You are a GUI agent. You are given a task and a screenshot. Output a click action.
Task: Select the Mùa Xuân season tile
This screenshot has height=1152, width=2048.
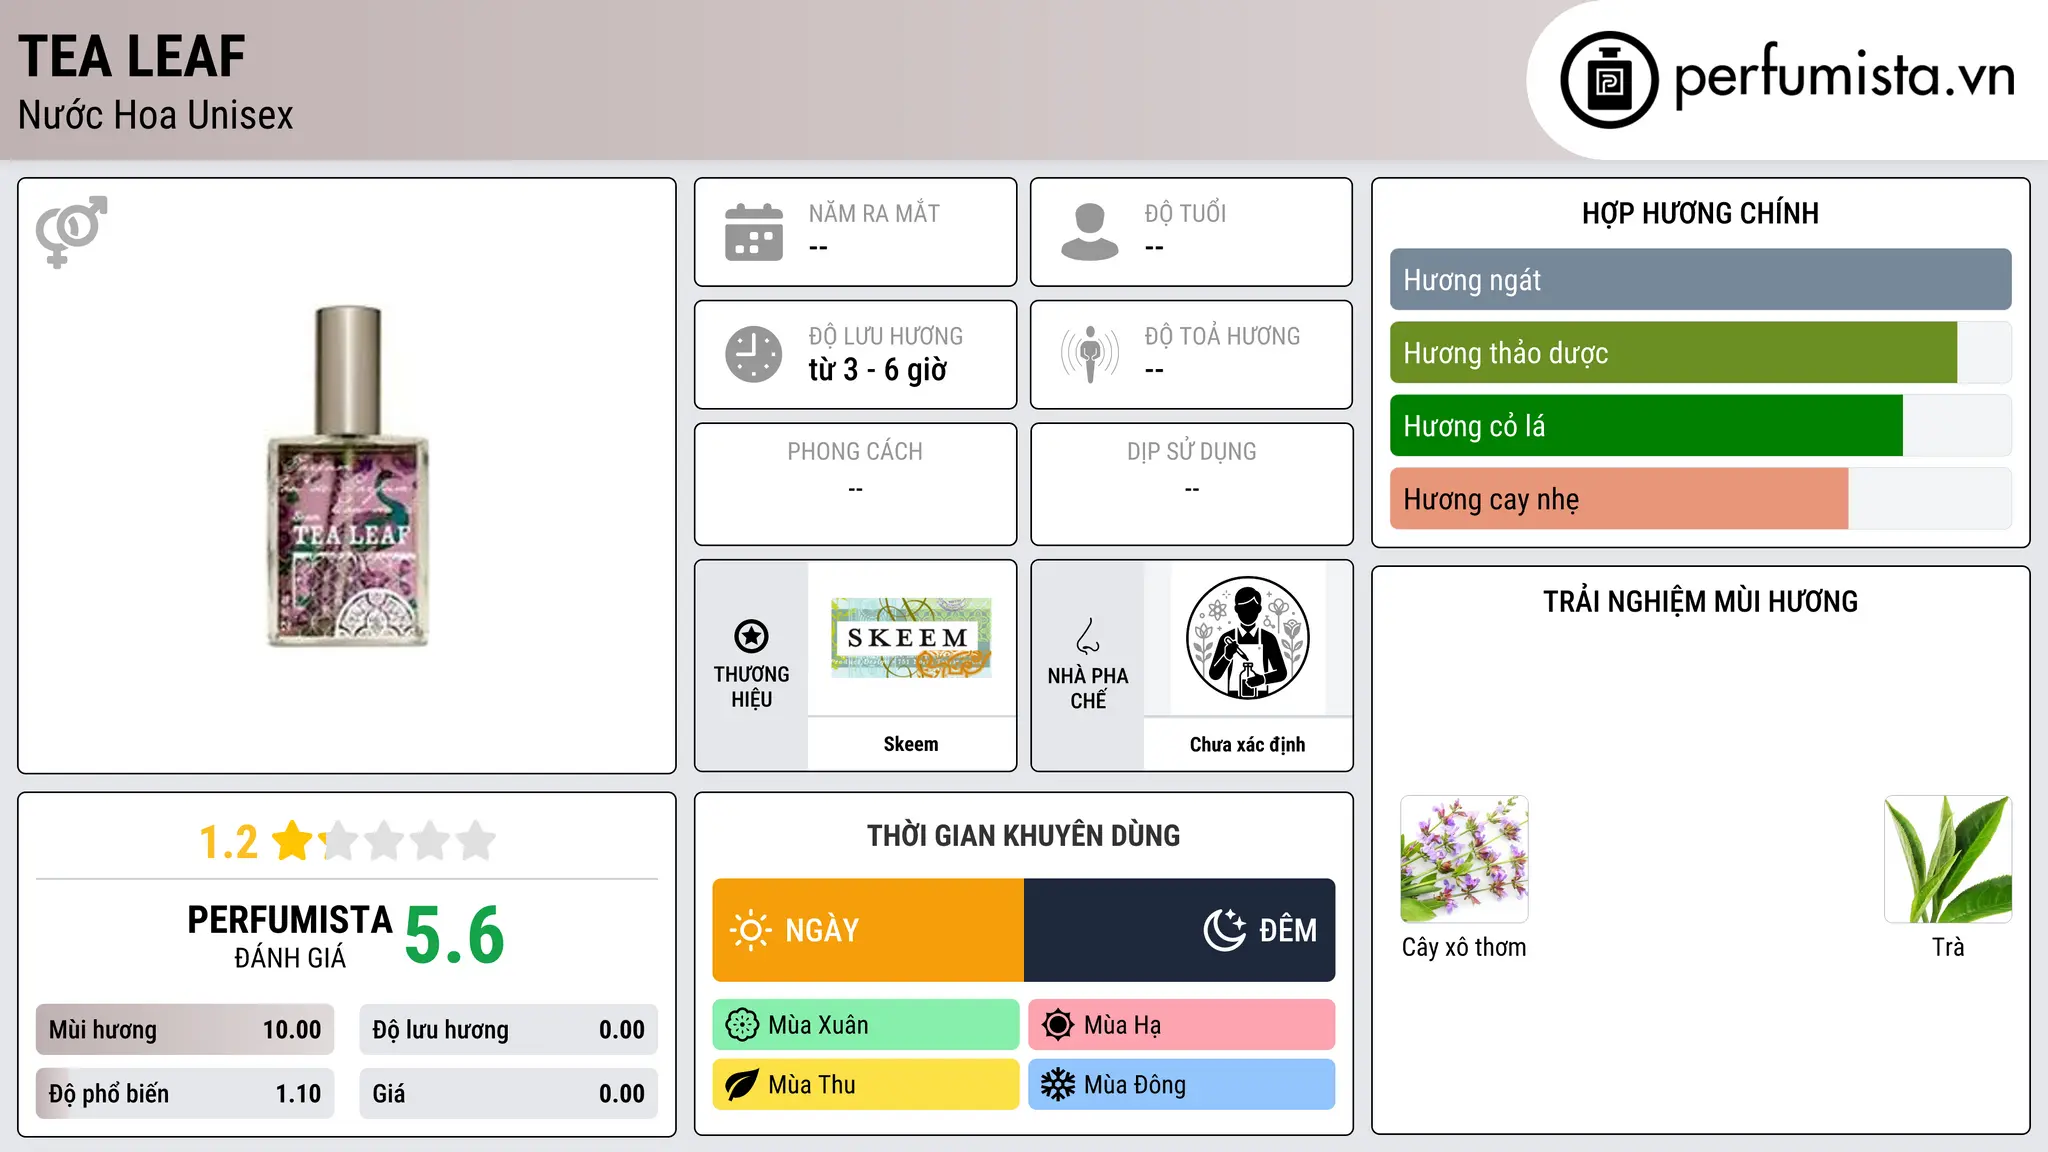point(866,1025)
